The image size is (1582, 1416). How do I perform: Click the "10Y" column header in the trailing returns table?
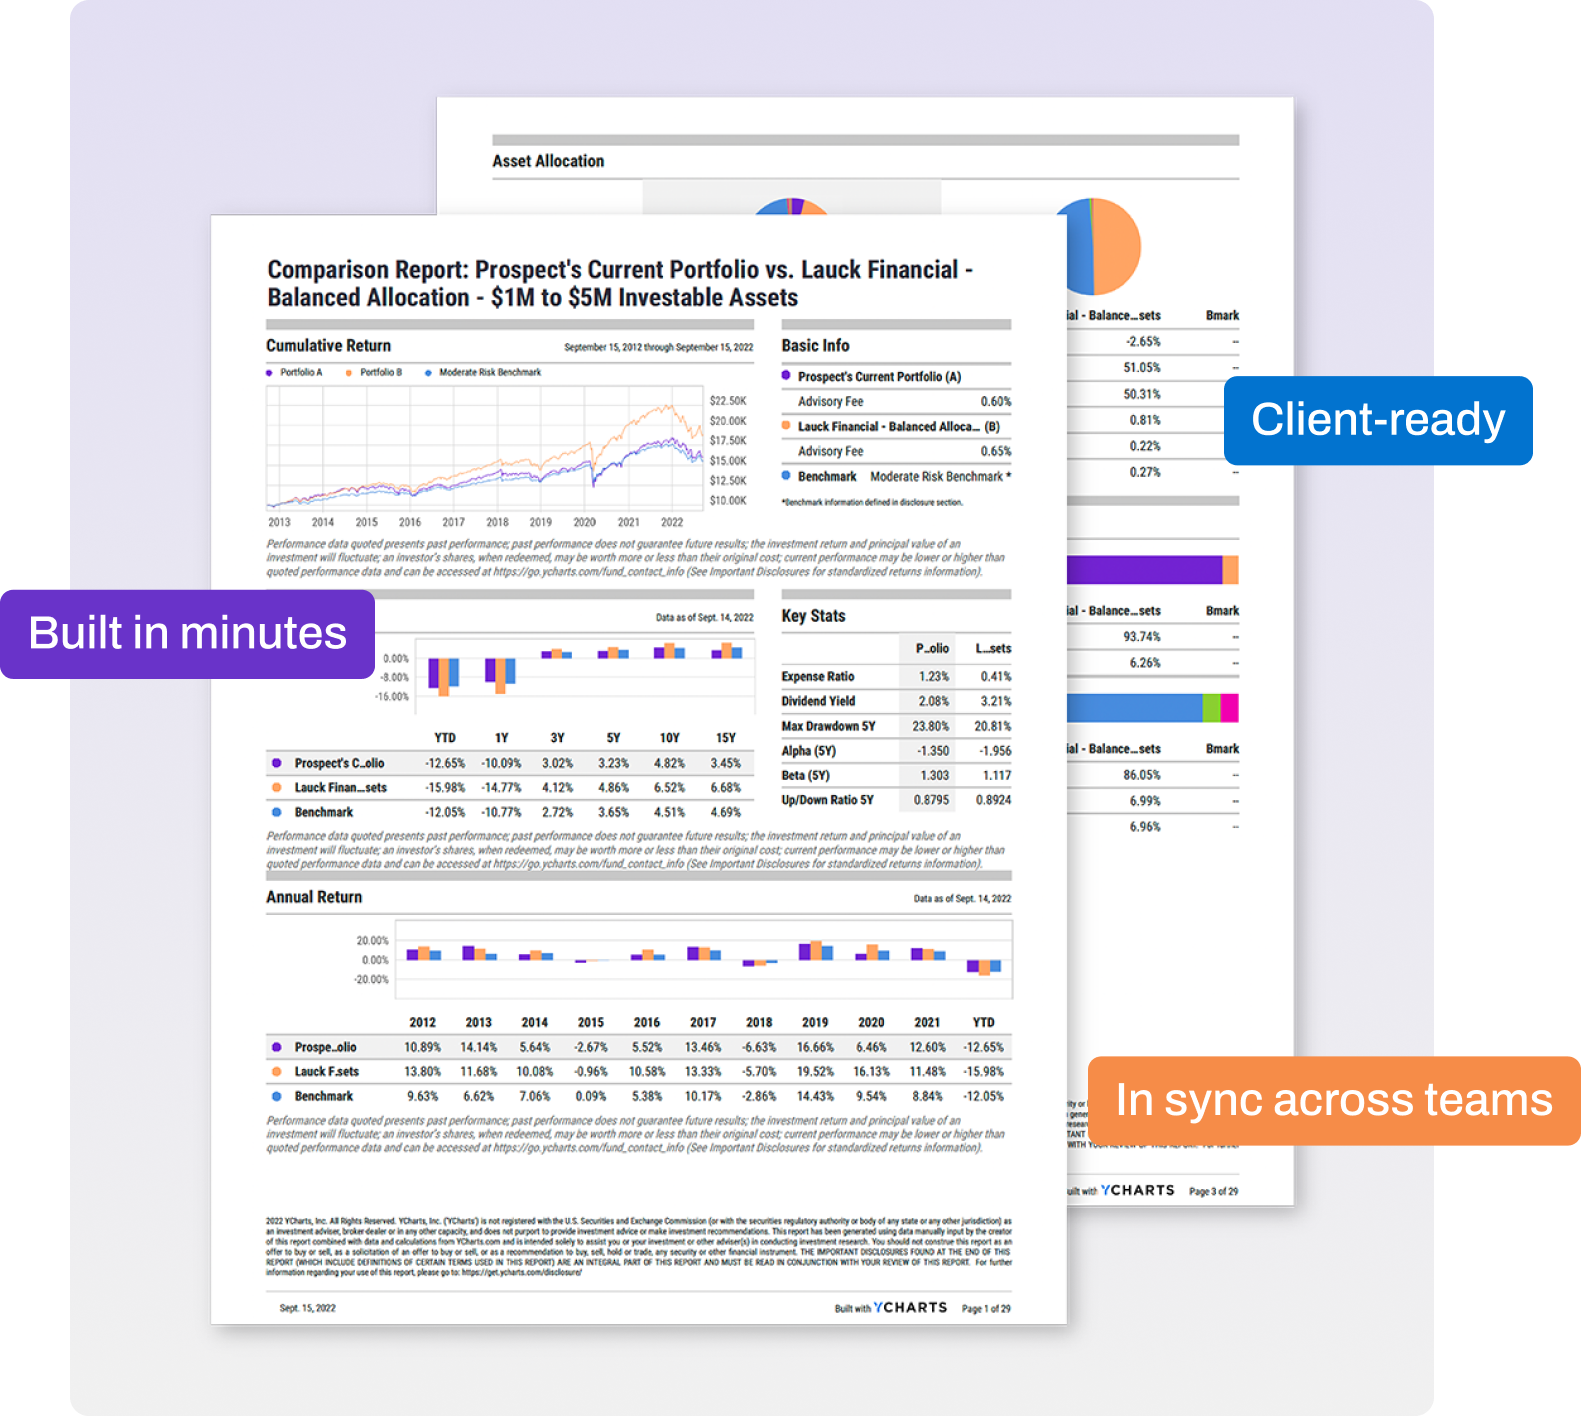click(670, 738)
